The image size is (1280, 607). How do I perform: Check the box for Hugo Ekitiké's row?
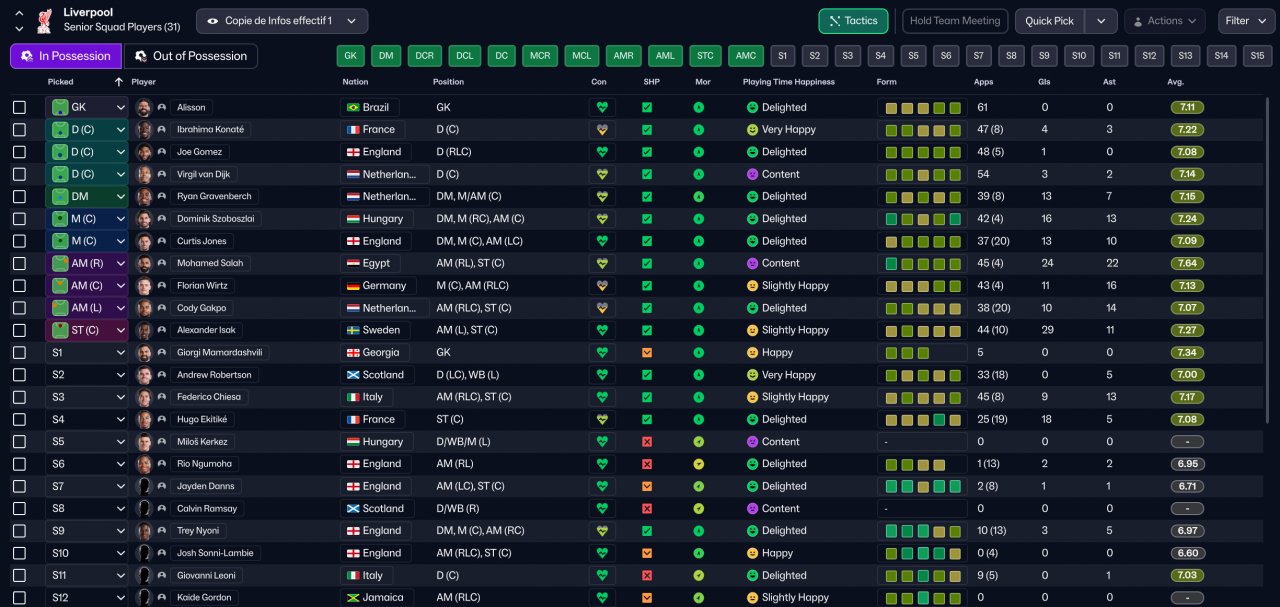coord(19,420)
